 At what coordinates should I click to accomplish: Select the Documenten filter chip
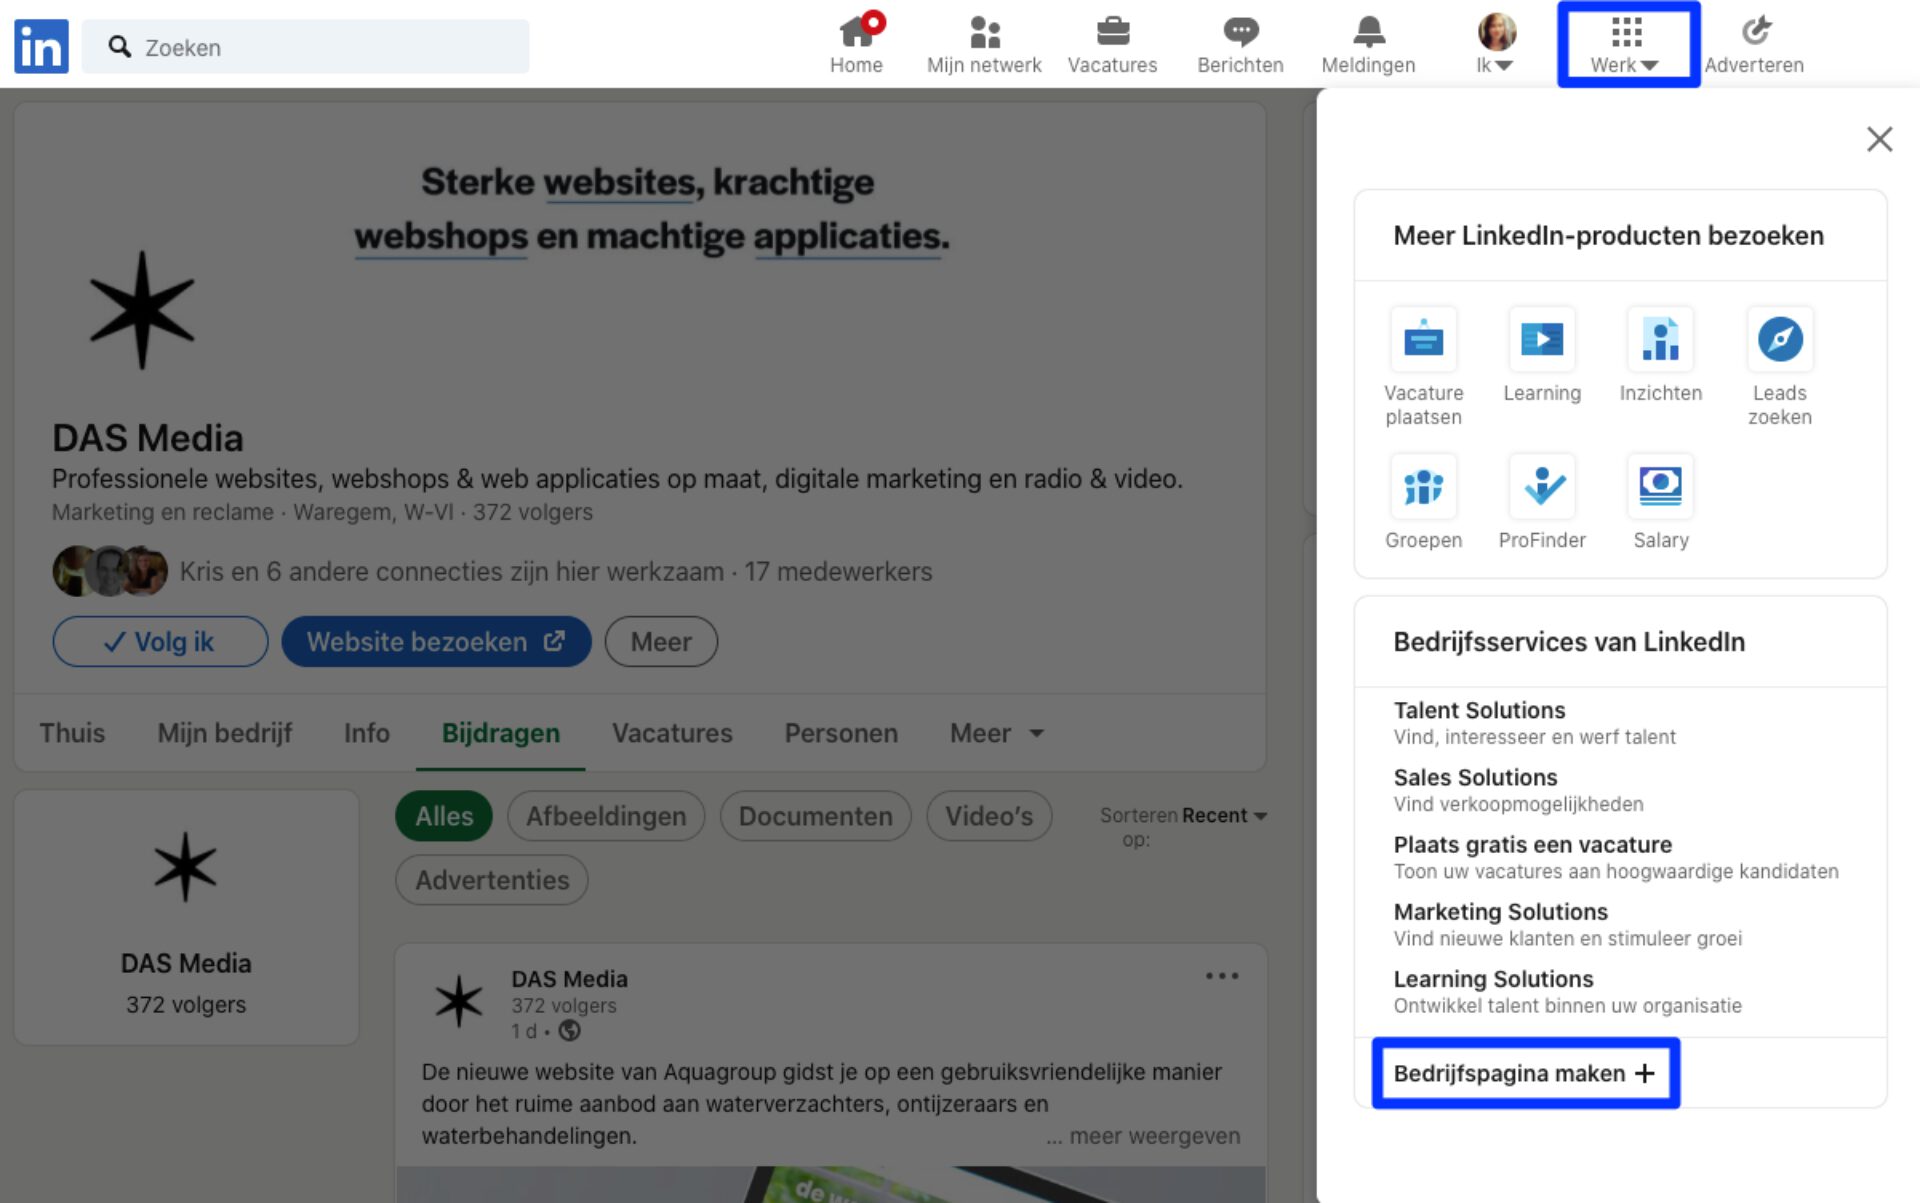click(815, 816)
